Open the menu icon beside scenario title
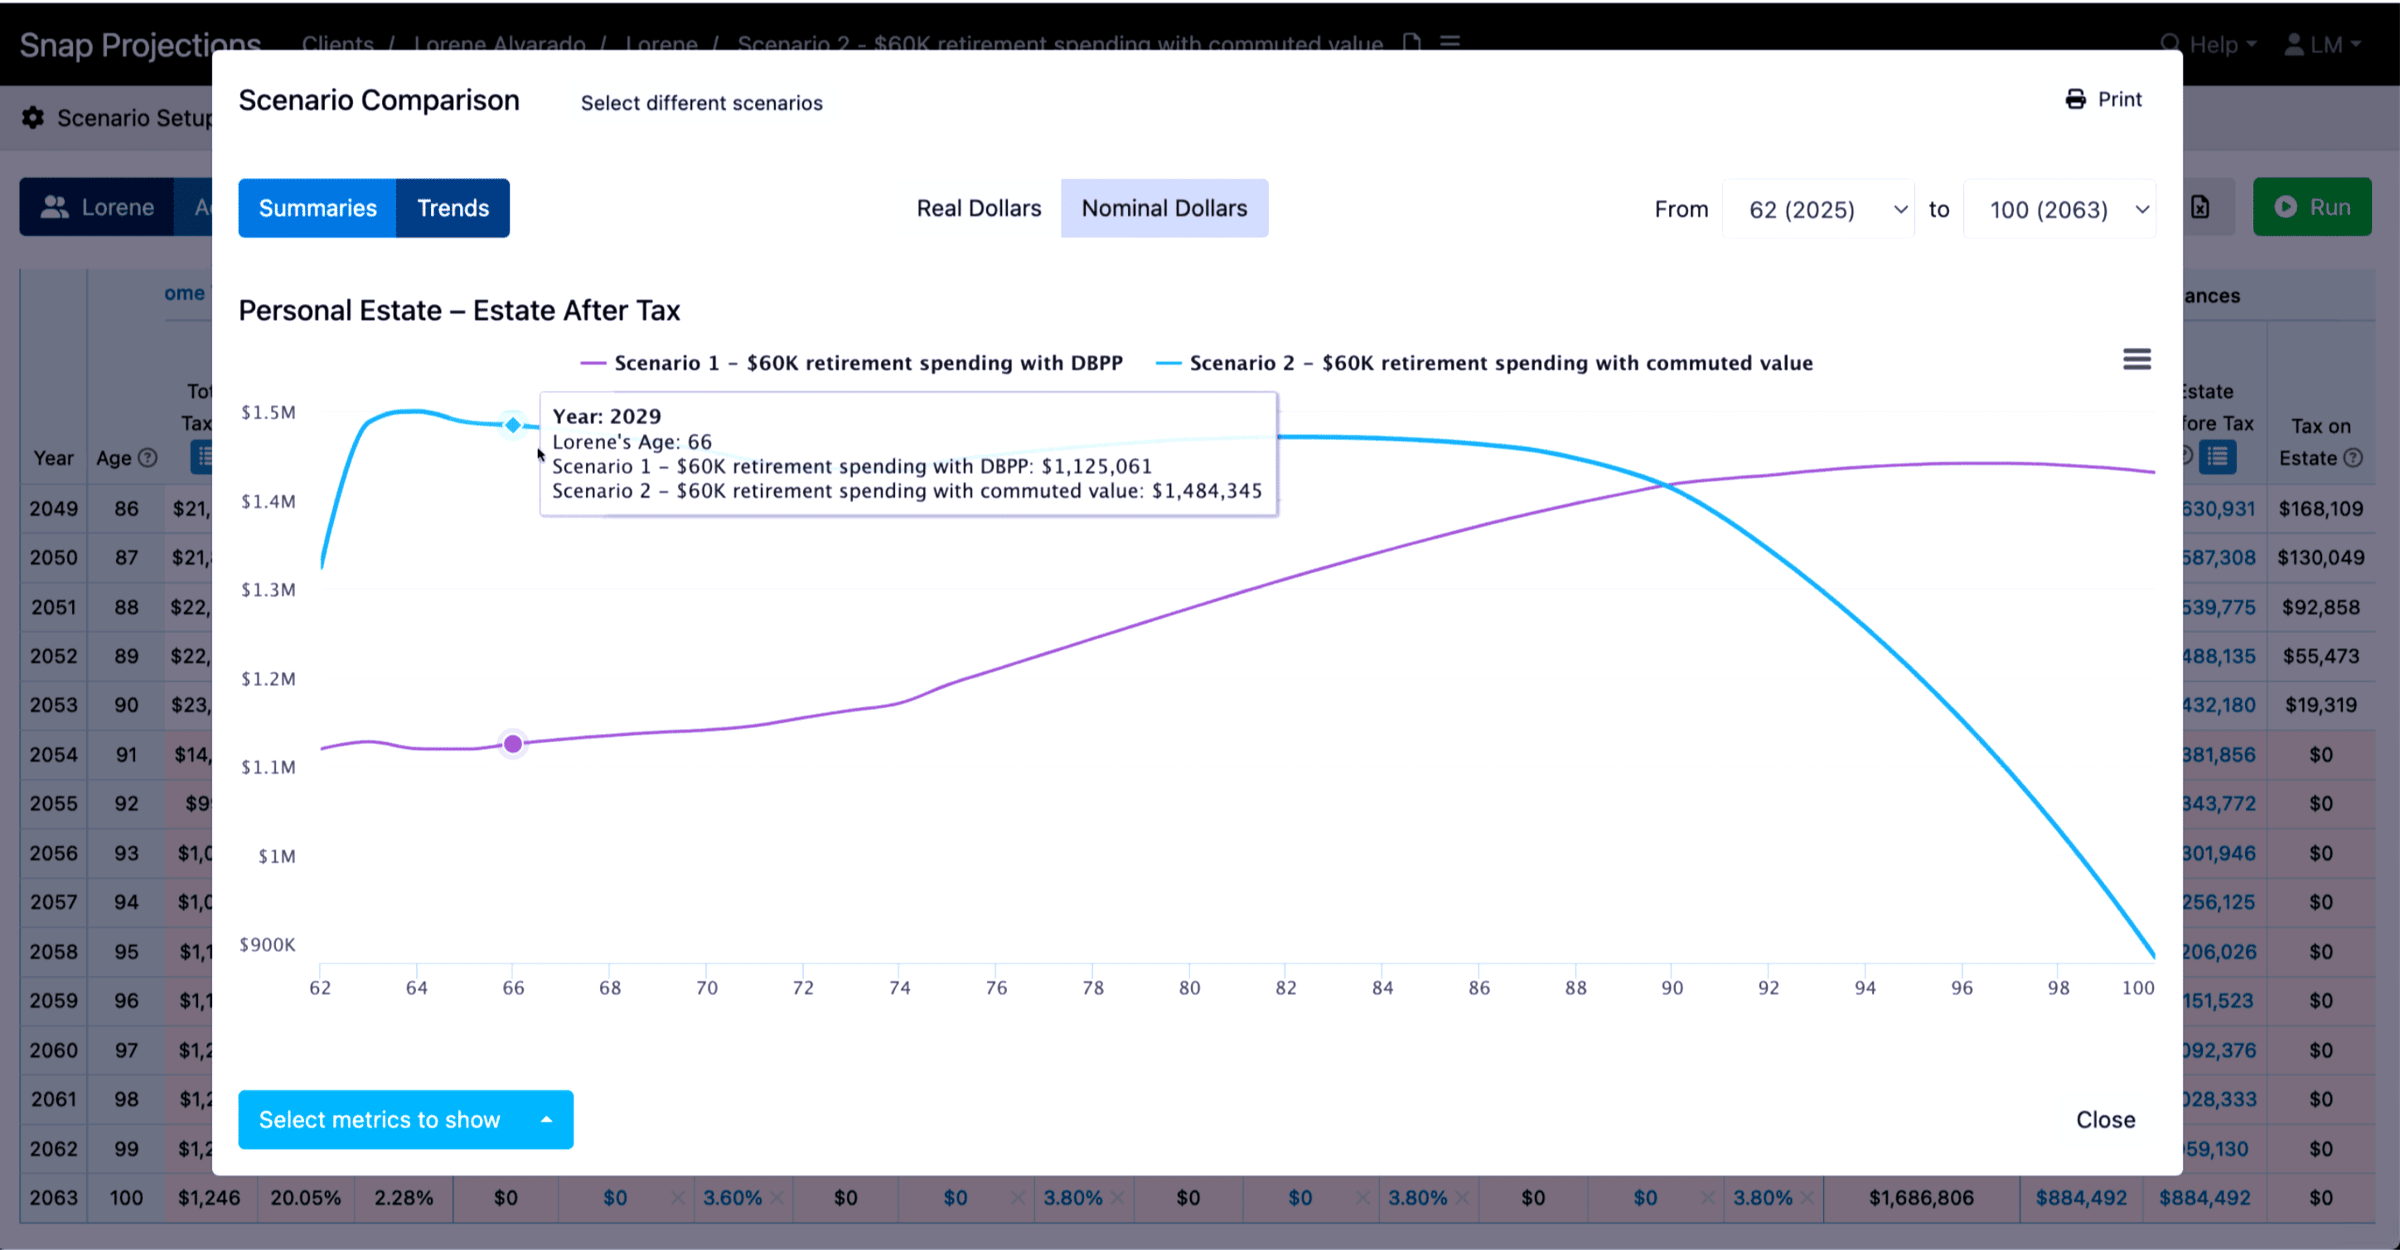2400x1250 pixels. pyautogui.click(x=1450, y=43)
